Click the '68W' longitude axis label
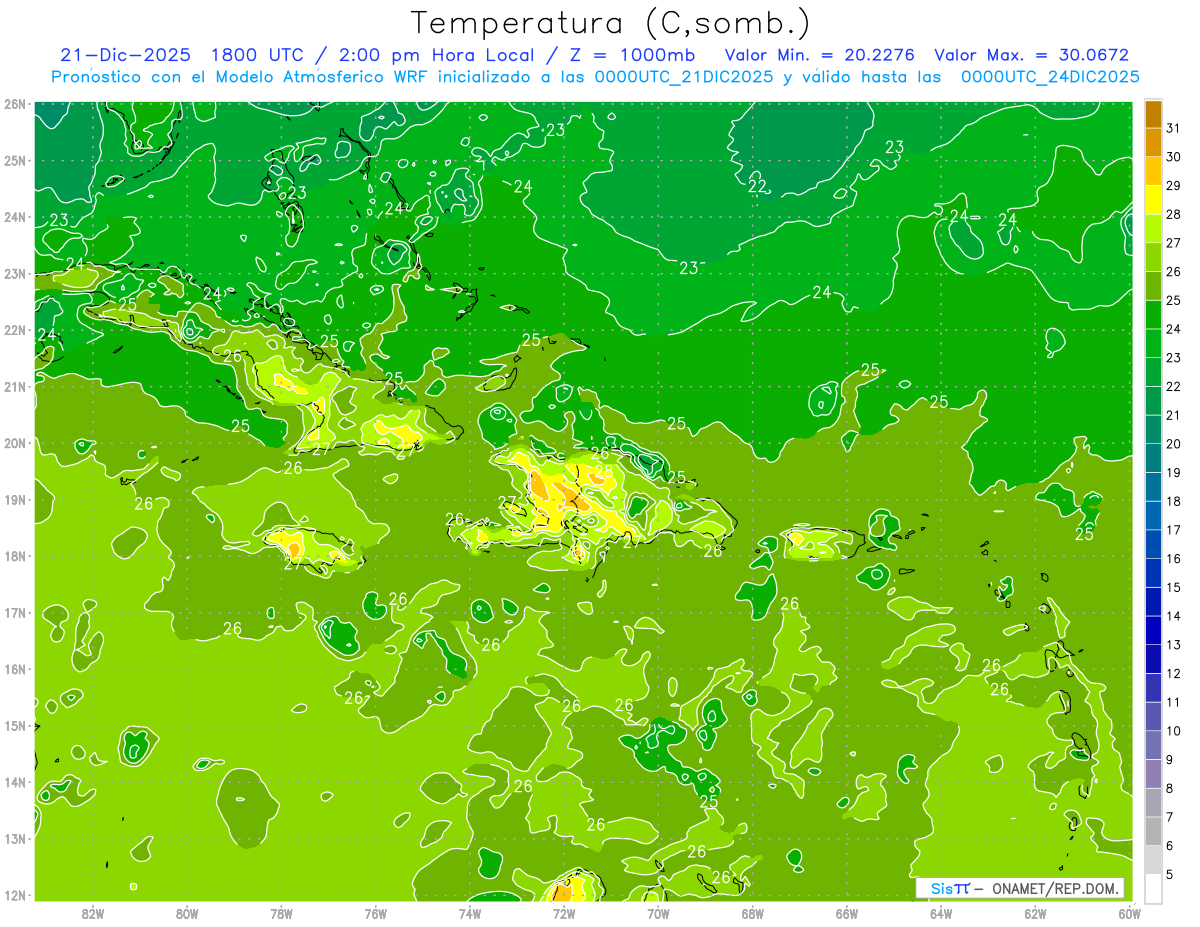This screenshot has width=1200, height=927. point(752,913)
